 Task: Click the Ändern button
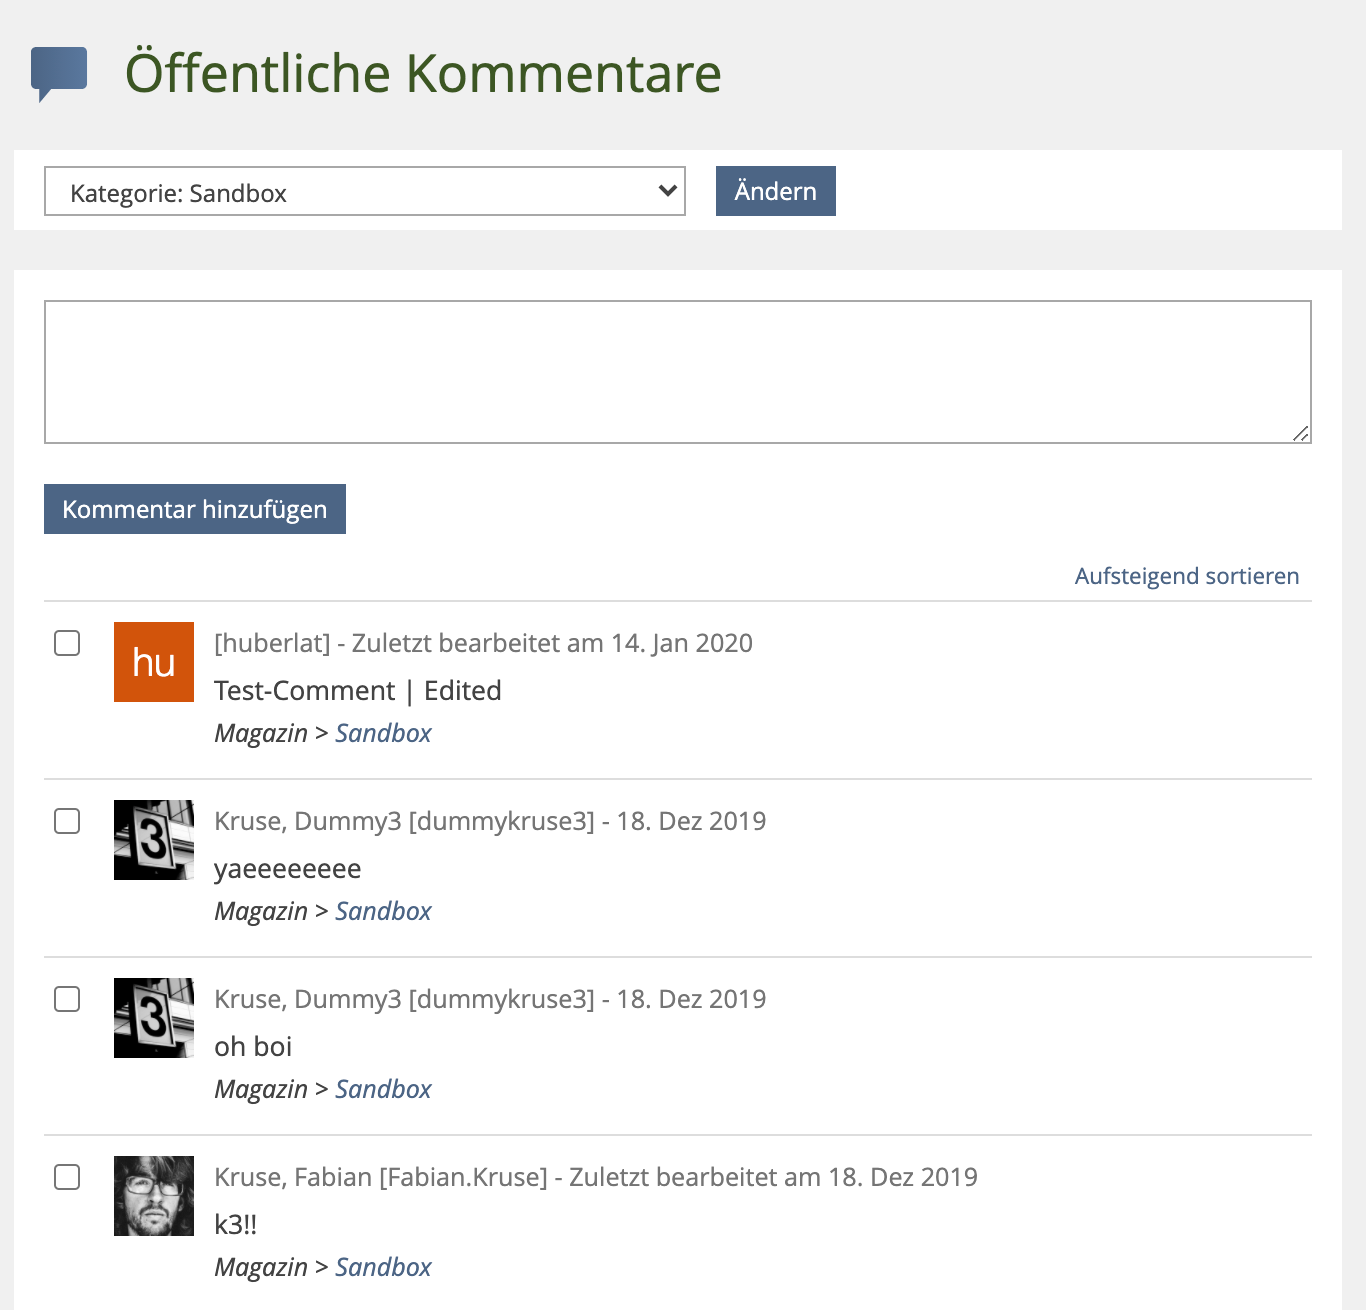coord(775,191)
